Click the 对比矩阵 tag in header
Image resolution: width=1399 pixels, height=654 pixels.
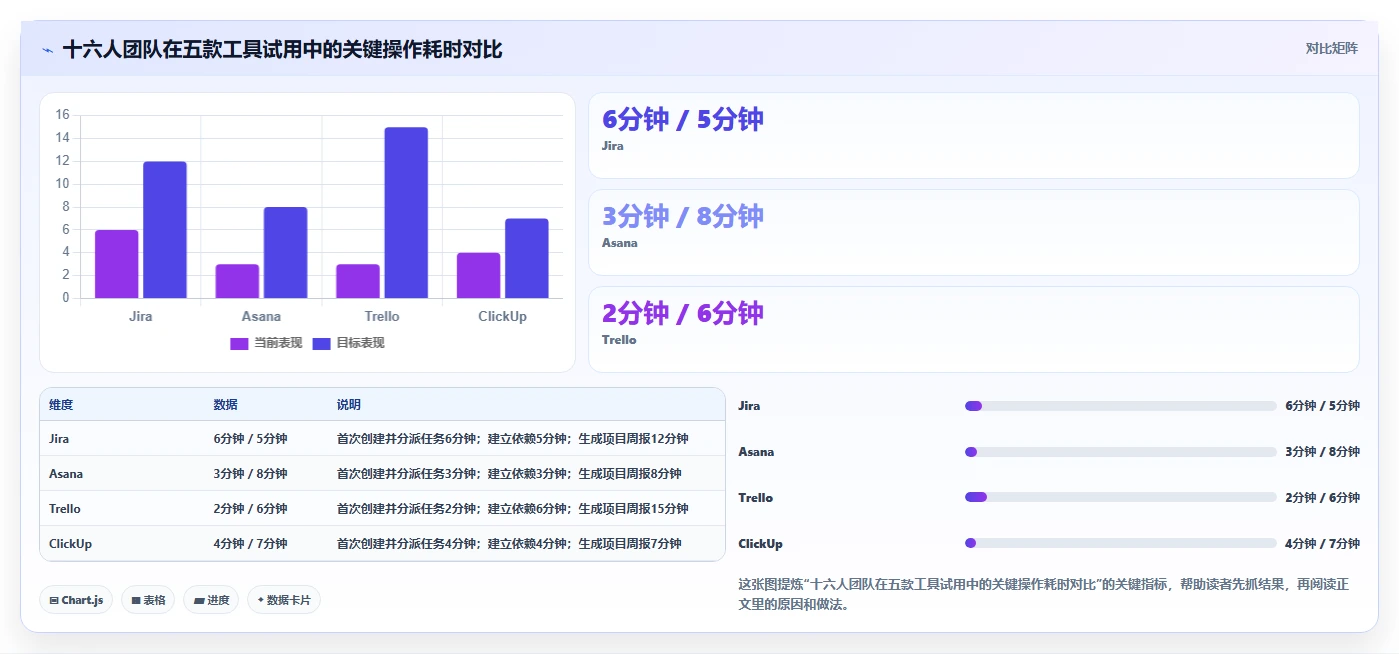(1331, 48)
